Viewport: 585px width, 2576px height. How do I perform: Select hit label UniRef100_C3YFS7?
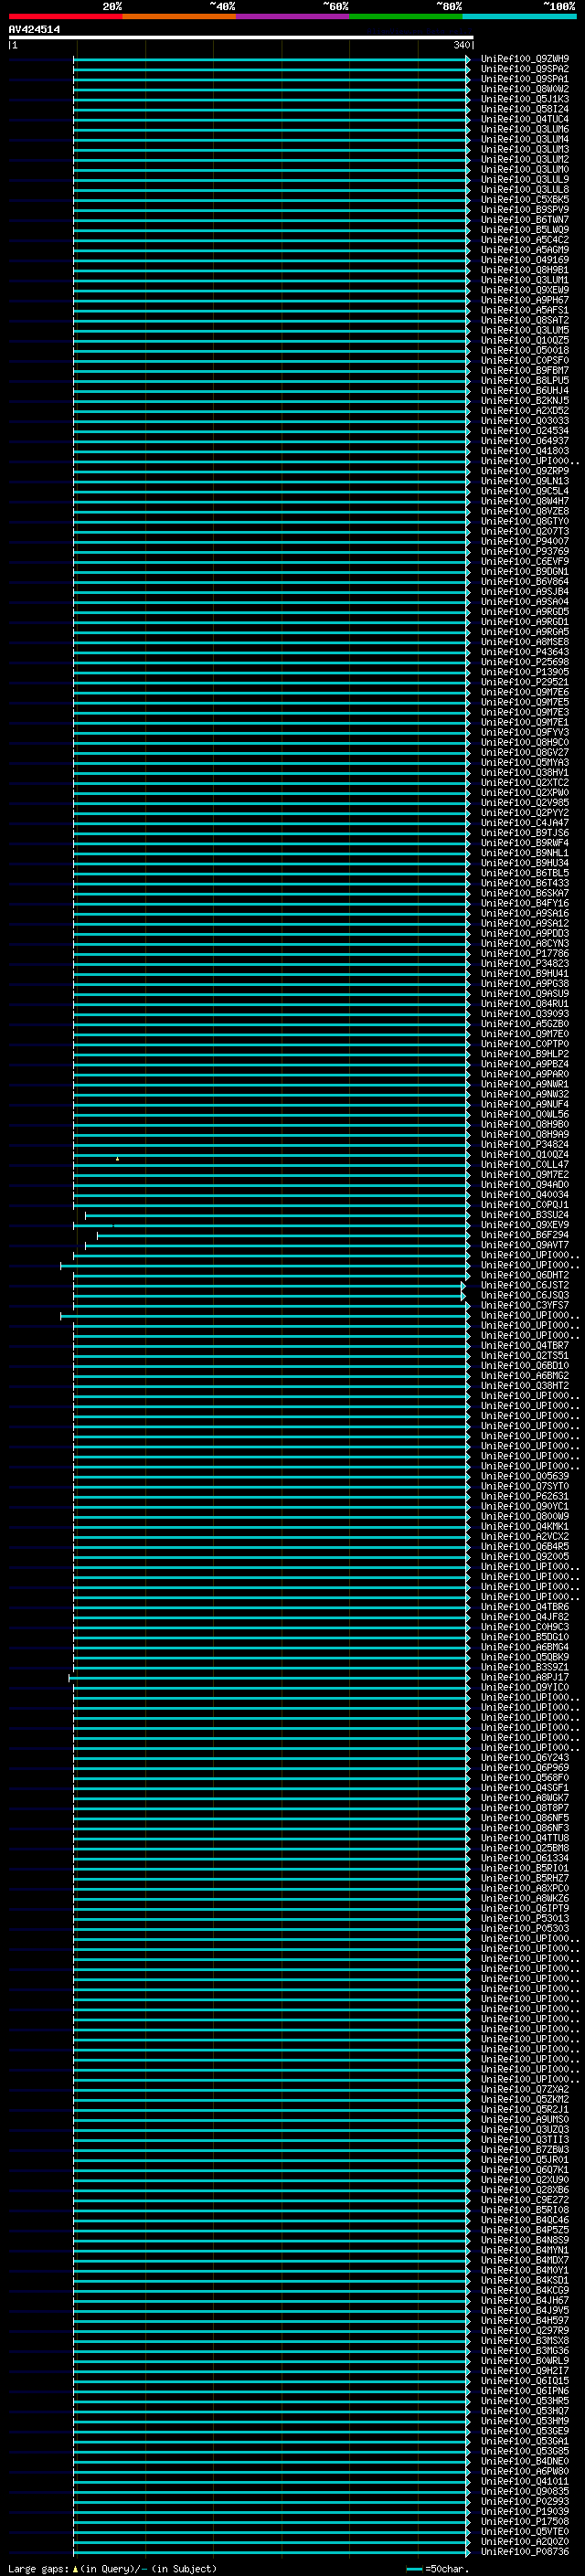[525, 1305]
